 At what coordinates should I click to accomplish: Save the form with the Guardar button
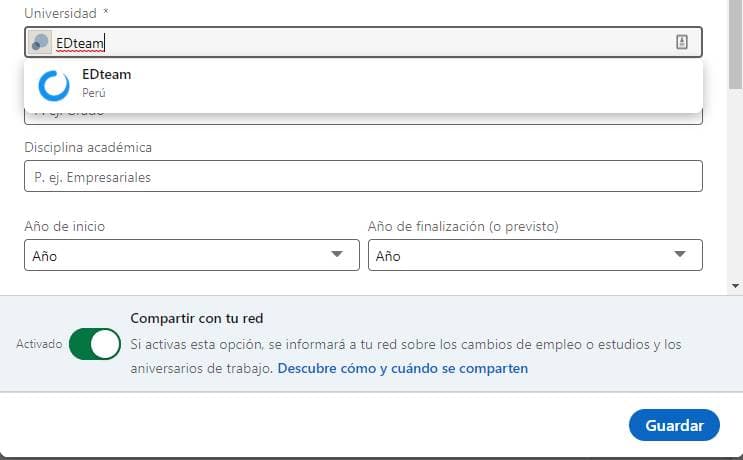(674, 425)
